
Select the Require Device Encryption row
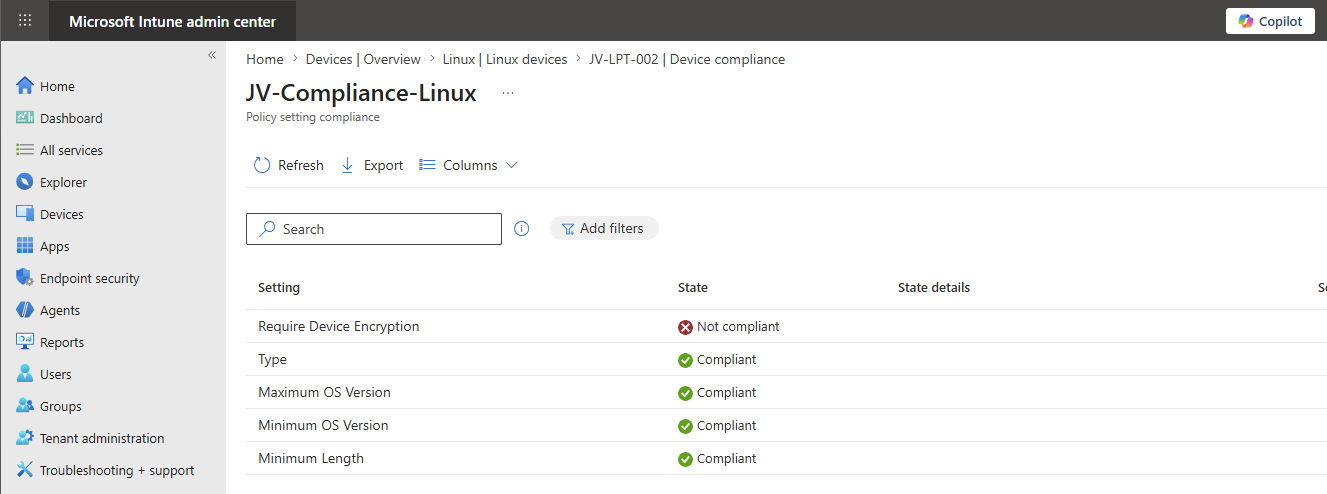(x=786, y=326)
